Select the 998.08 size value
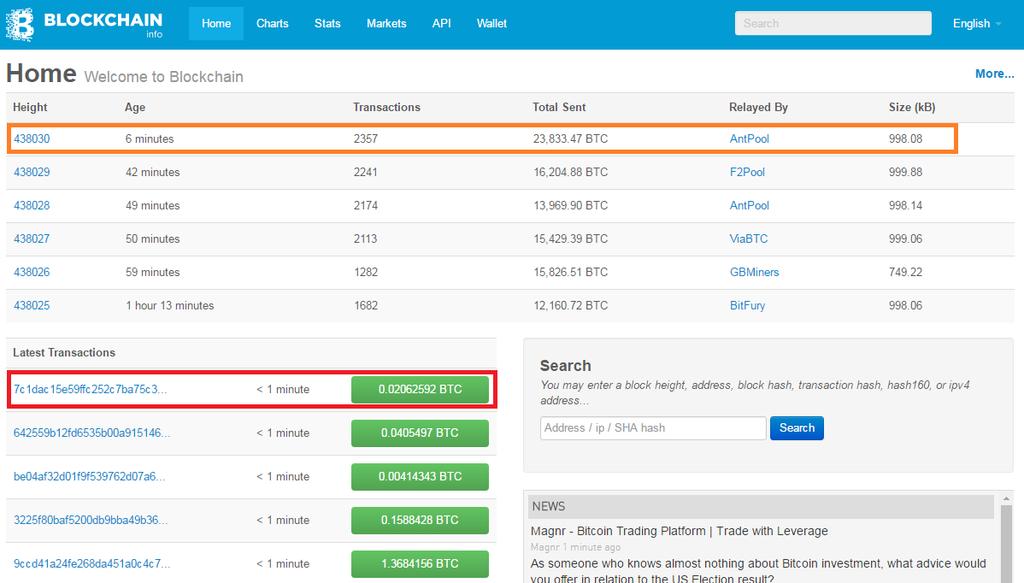 905,138
